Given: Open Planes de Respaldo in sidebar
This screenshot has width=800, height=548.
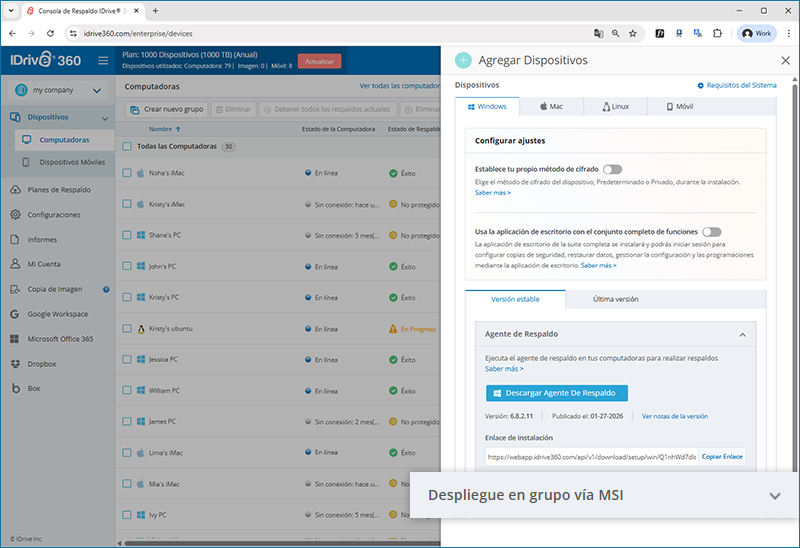Looking at the screenshot, I should (x=59, y=190).
